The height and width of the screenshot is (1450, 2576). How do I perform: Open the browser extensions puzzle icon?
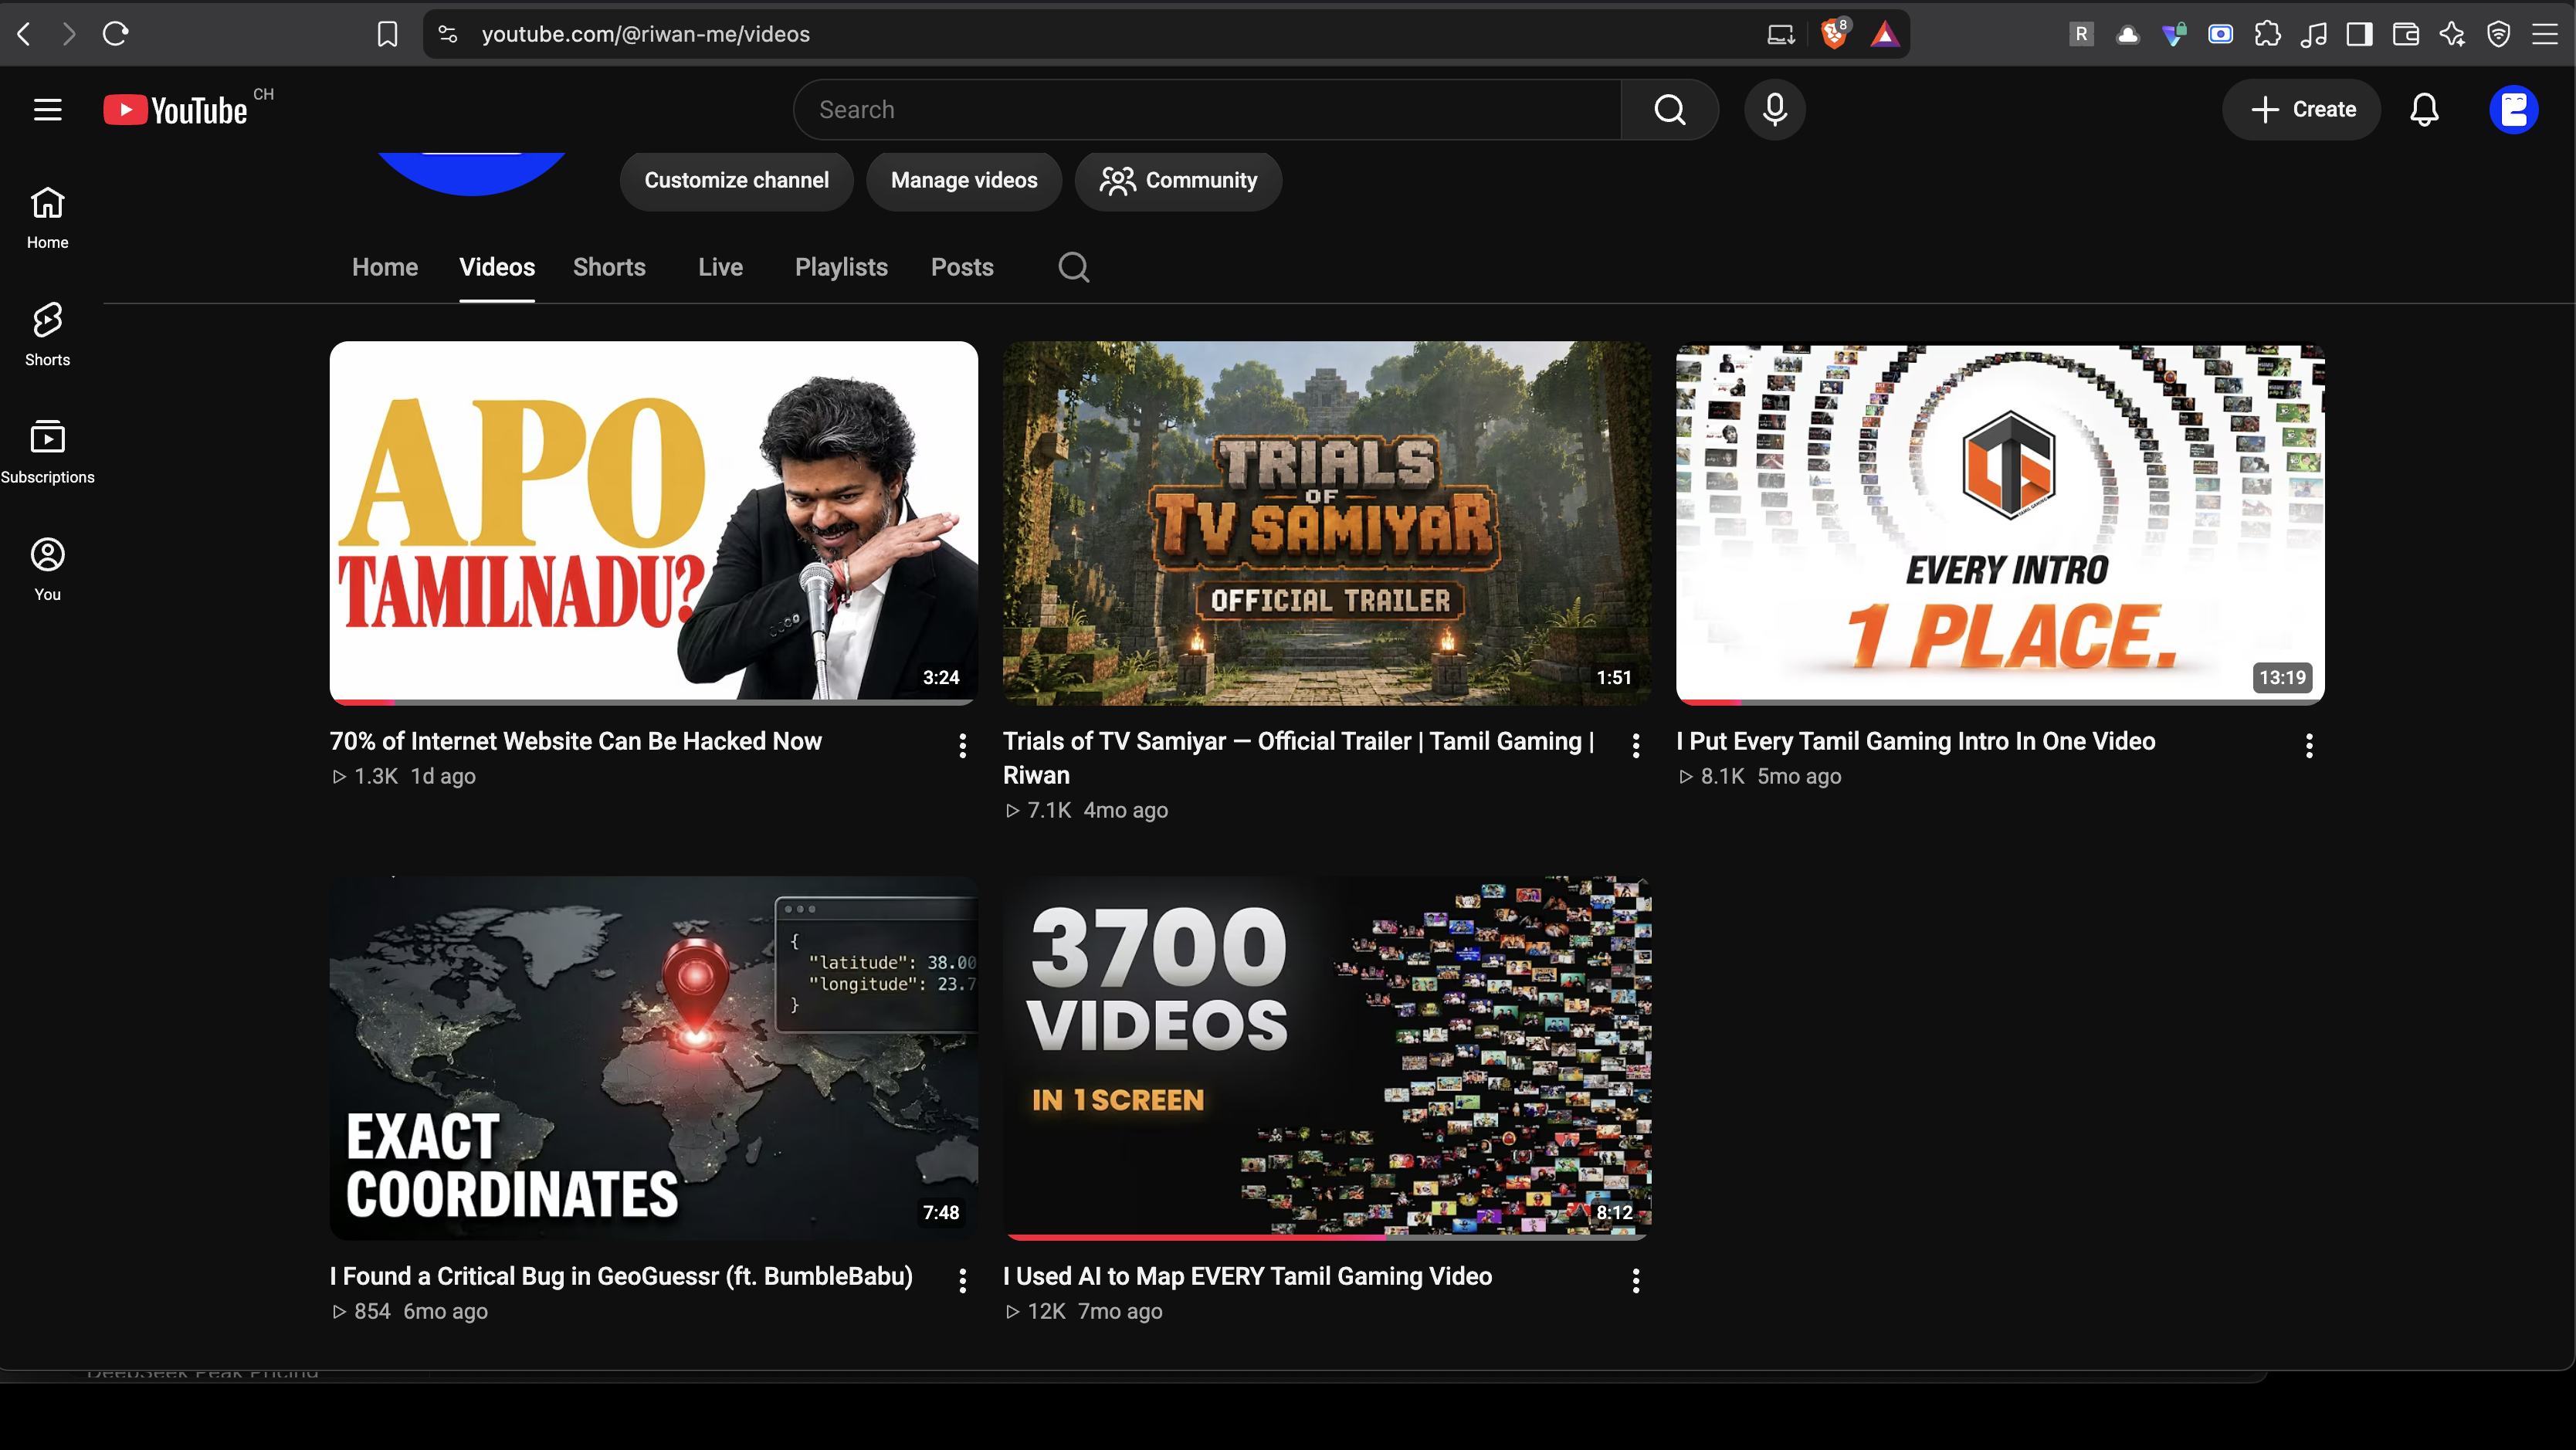(2267, 34)
